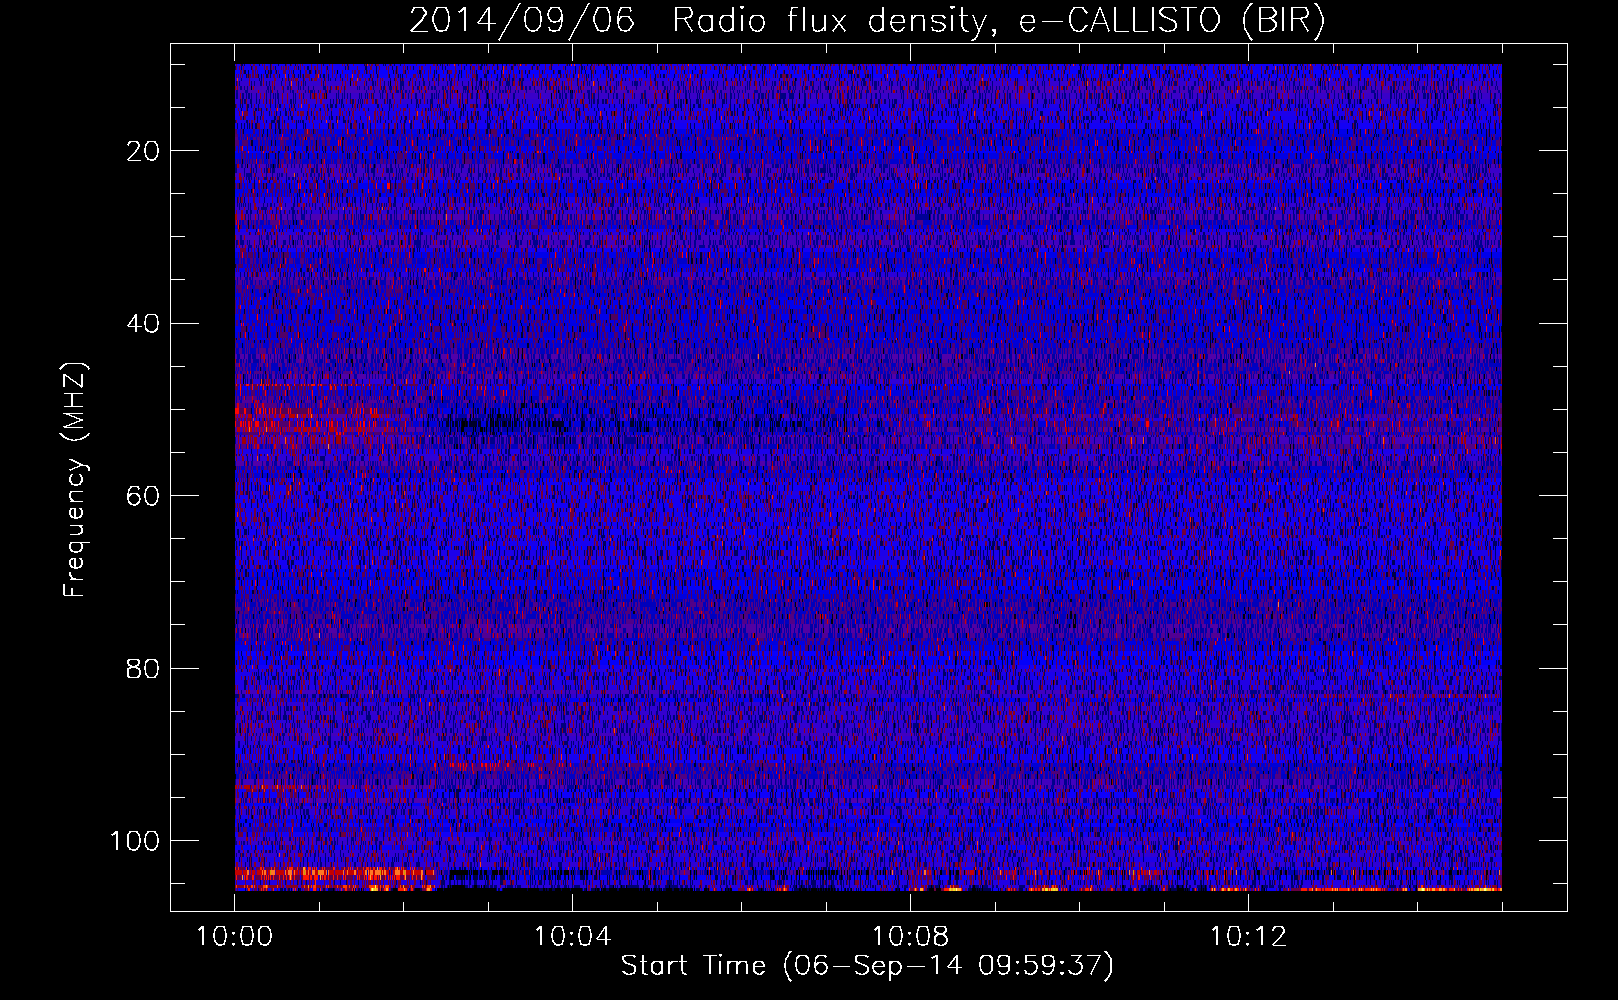This screenshot has width=1618, height=1000.
Task: Click the frequency tick label 80
Action: pyautogui.click(x=143, y=668)
